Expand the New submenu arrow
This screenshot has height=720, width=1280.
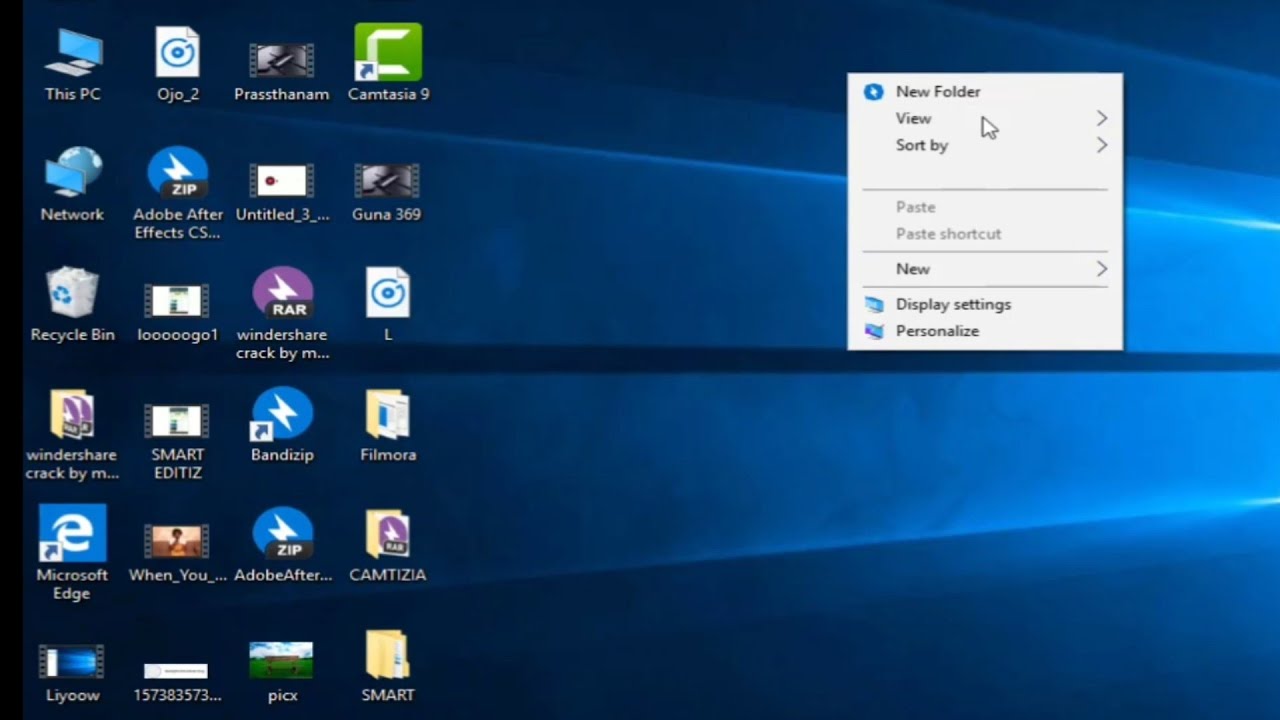pyautogui.click(x=1101, y=269)
